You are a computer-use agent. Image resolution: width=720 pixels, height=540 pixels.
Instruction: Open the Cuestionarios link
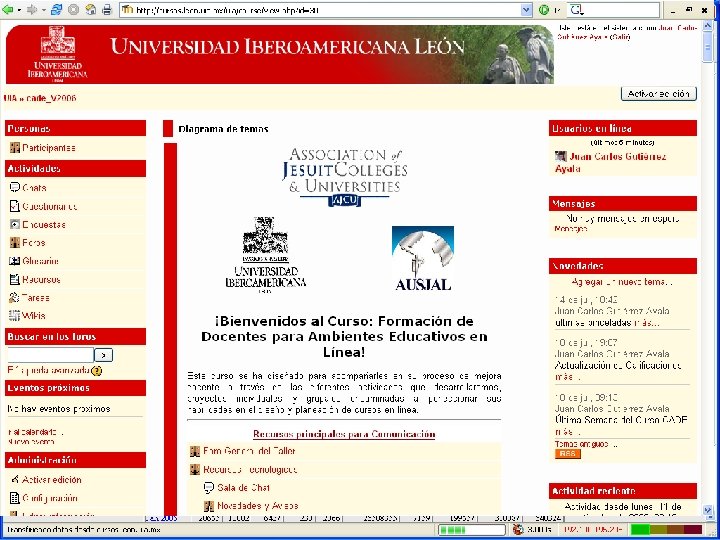50,207
